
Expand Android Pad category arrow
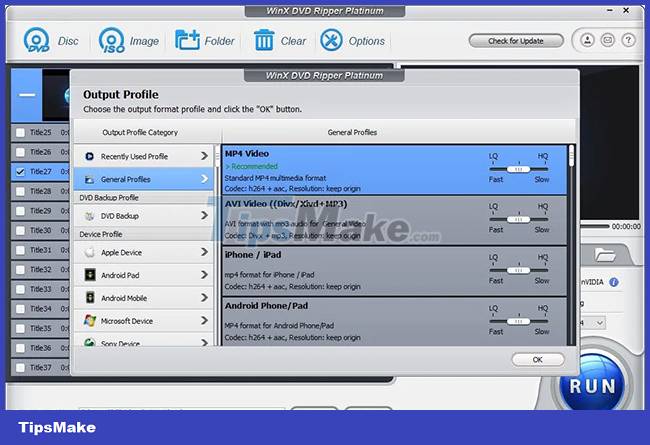(x=204, y=275)
